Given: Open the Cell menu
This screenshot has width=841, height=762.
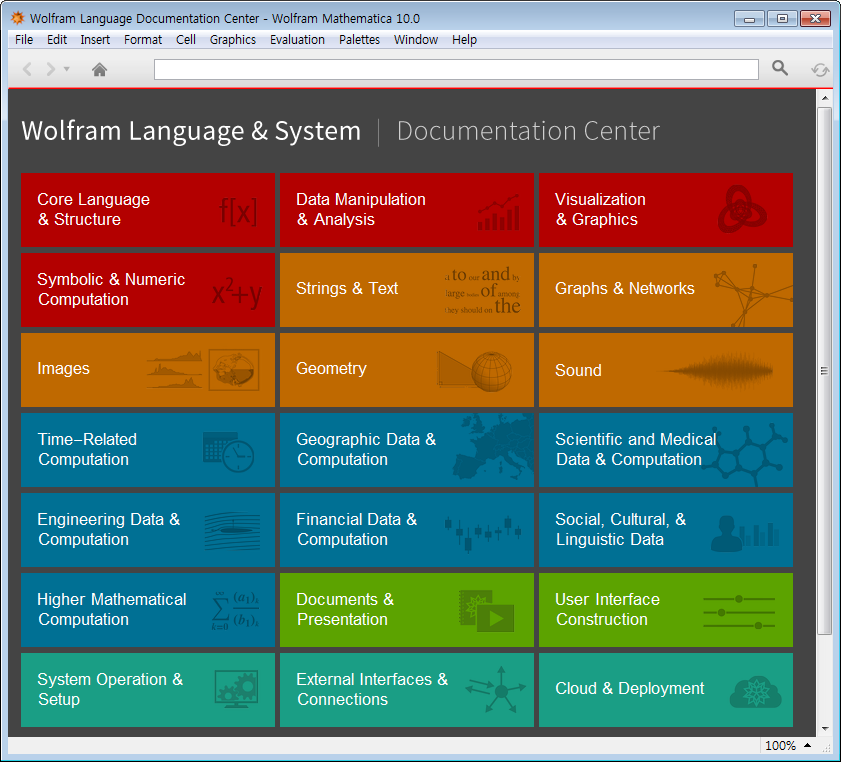Looking at the screenshot, I should click(x=186, y=40).
